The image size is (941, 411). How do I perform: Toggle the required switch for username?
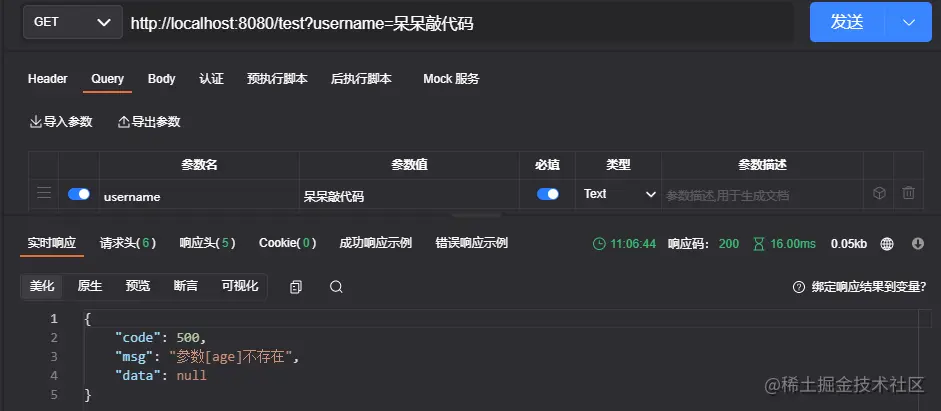coord(547,194)
